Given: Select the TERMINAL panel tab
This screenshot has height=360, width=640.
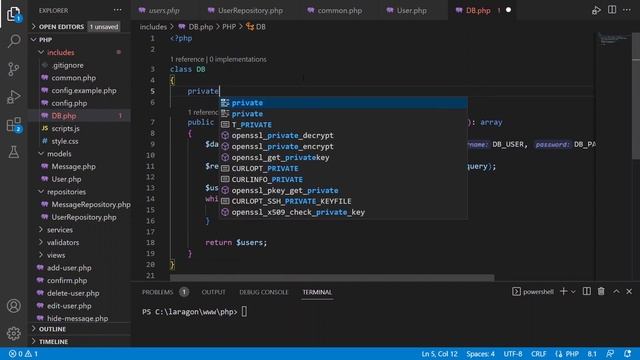Looking at the screenshot, I should click(x=317, y=292).
